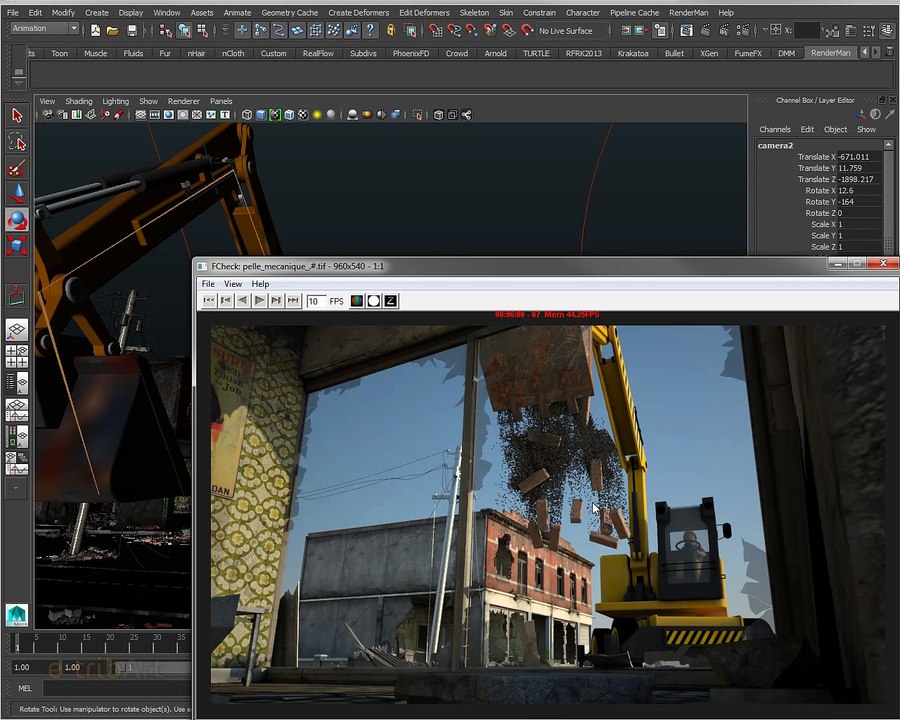Go to first frame in FCheck
Viewport: 900px width, 720px height.
209,300
